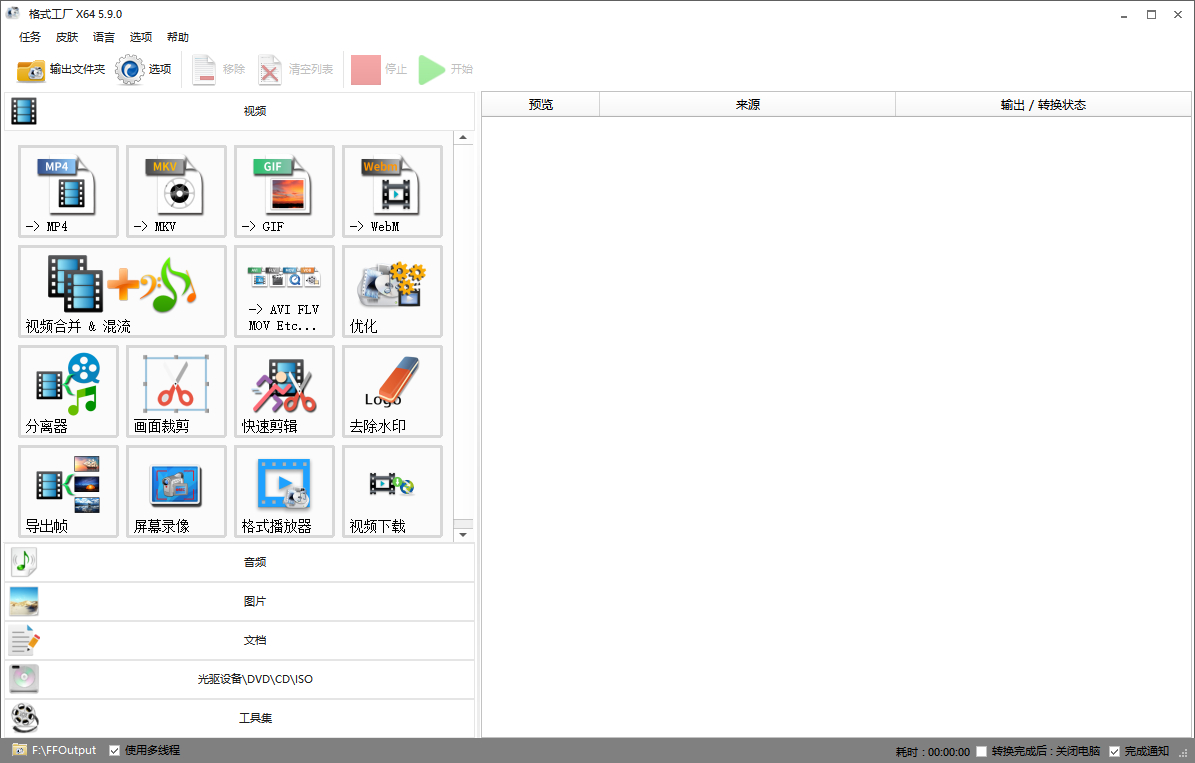Click the 视频合并 & 混流 icon
The height and width of the screenshot is (763, 1195).
pyautogui.click(x=122, y=291)
